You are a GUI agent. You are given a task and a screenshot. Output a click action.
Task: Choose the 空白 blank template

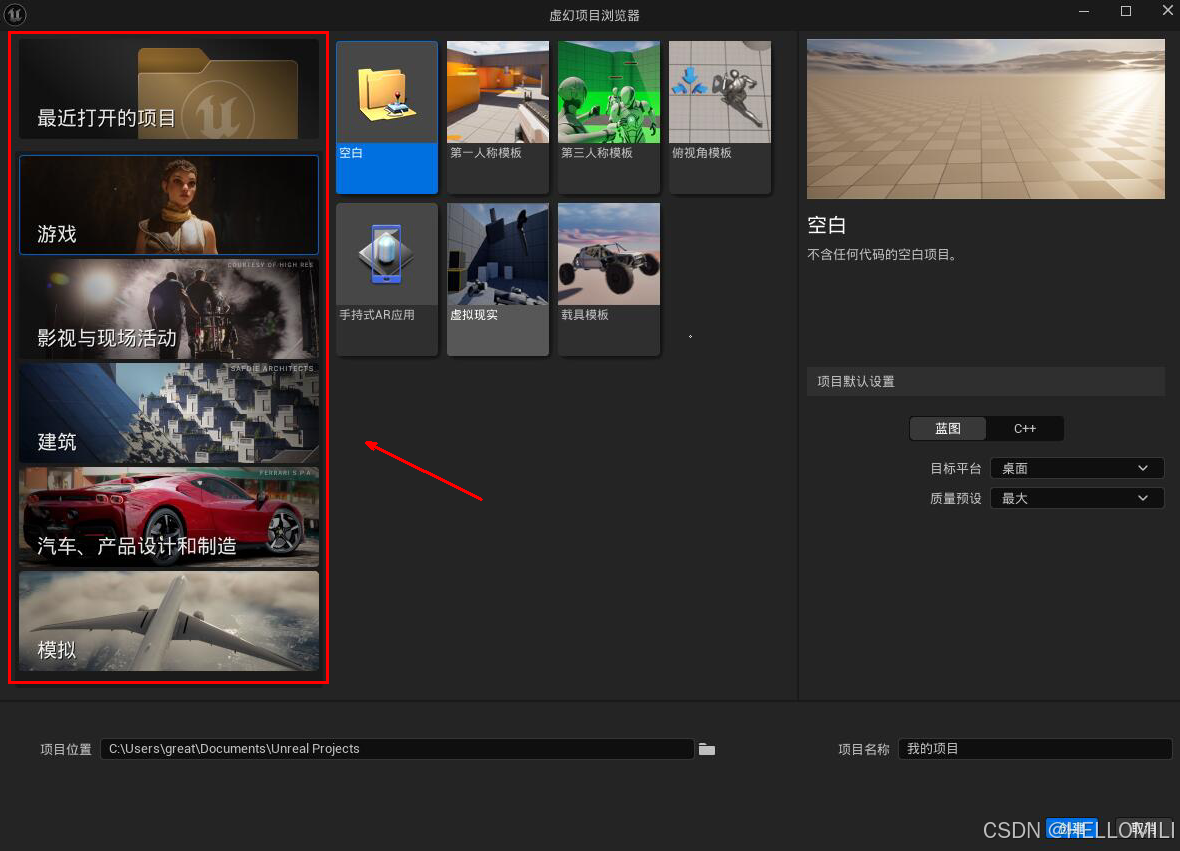click(x=387, y=117)
